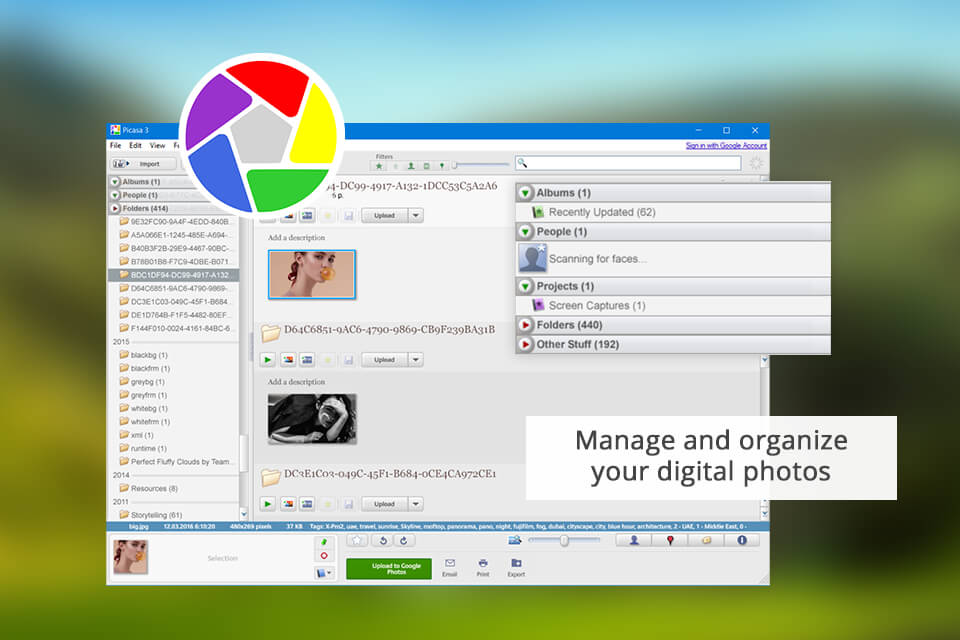Hold selected items with the green pin
Viewport: 960px width, 640px height.
(x=324, y=542)
